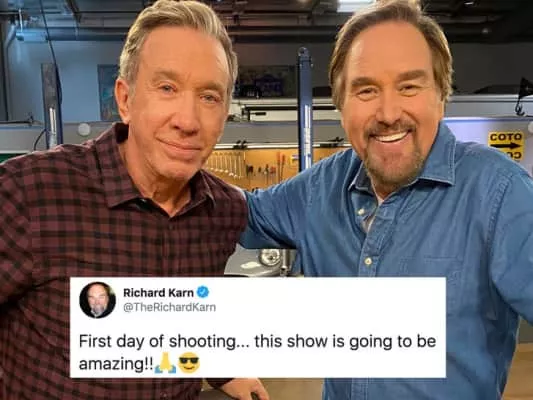This screenshot has height=400, width=533.
Task: Click the word "amazing!!" in the tweet
Action: (116, 364)
